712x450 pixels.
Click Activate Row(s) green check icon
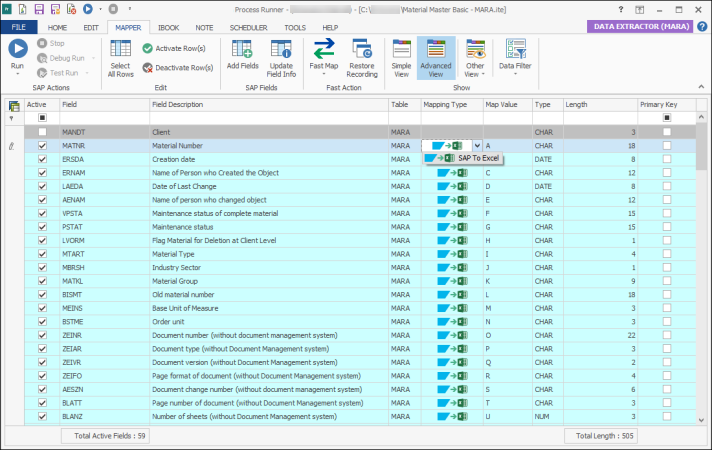[x=147, y=48]
